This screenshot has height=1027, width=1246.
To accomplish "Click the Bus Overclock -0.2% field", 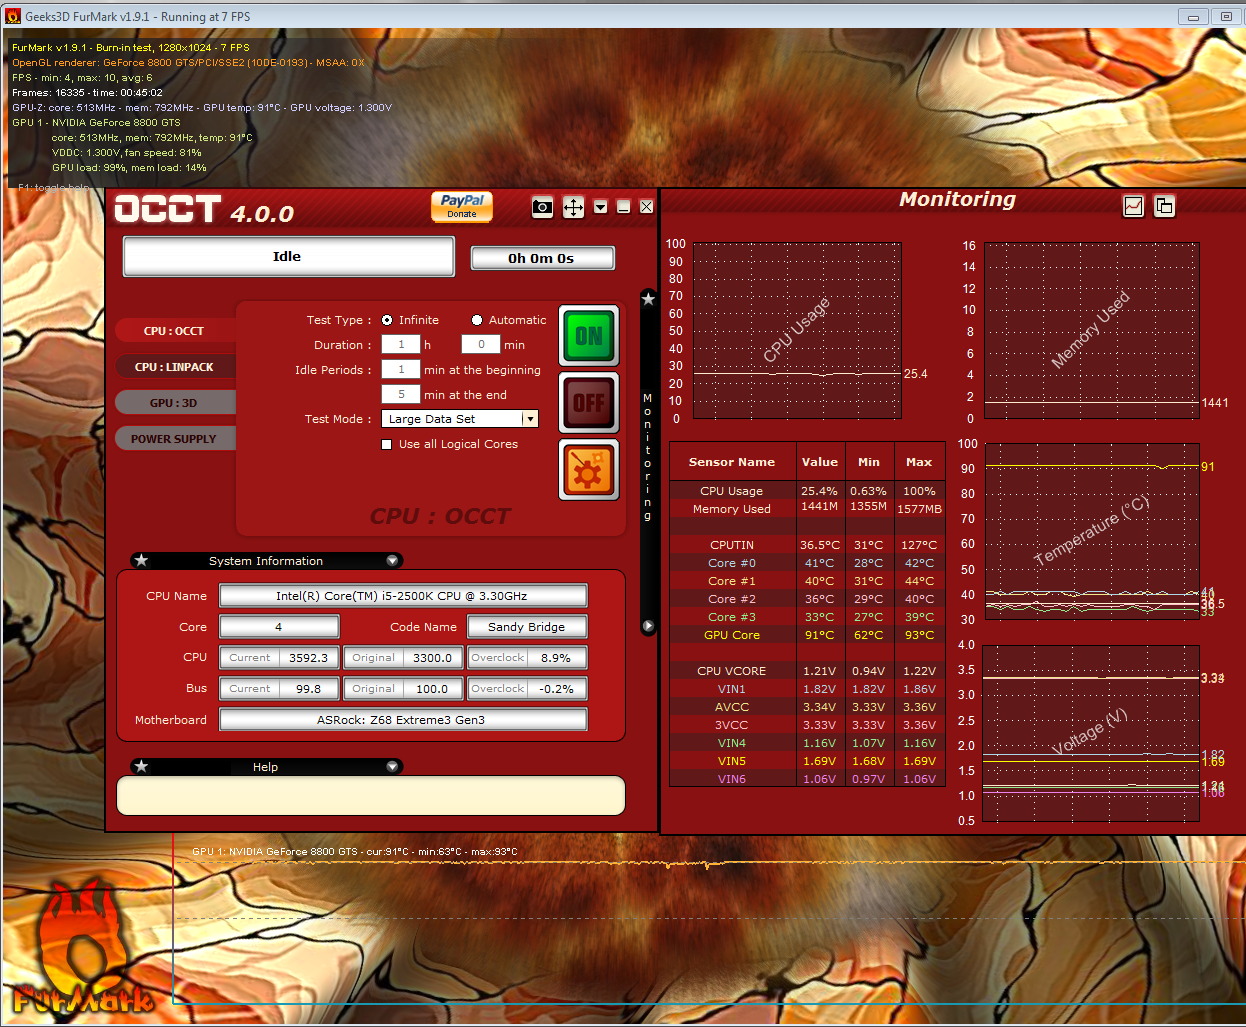I will (x=527, y=689).
